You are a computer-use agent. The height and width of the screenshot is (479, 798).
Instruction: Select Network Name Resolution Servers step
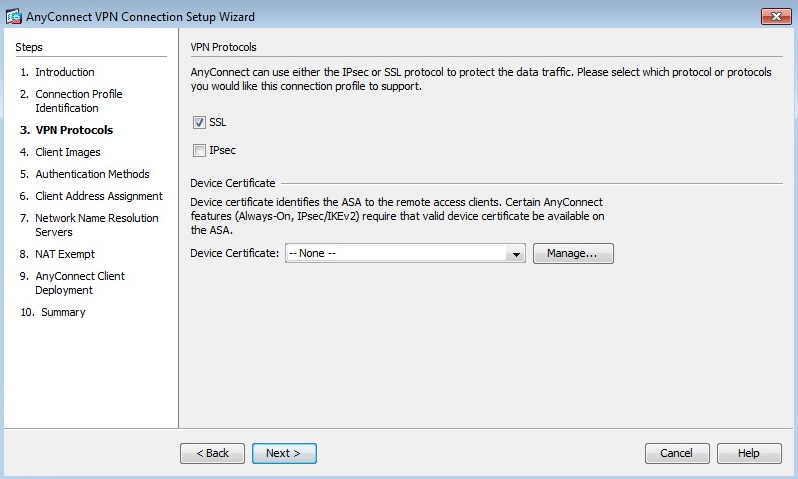[x=97, y=225]
